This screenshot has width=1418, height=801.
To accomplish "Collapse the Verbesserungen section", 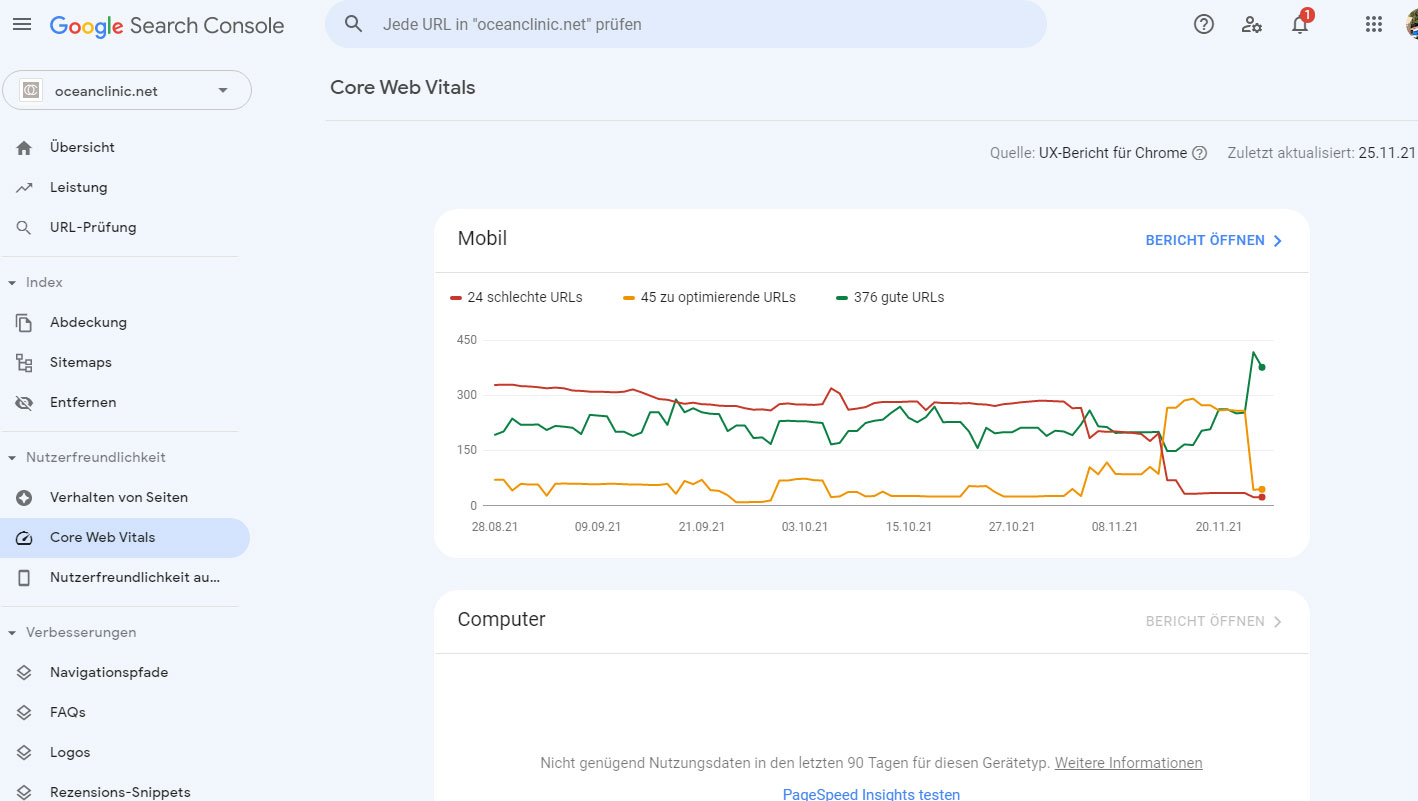I will (x=12, y=633).
